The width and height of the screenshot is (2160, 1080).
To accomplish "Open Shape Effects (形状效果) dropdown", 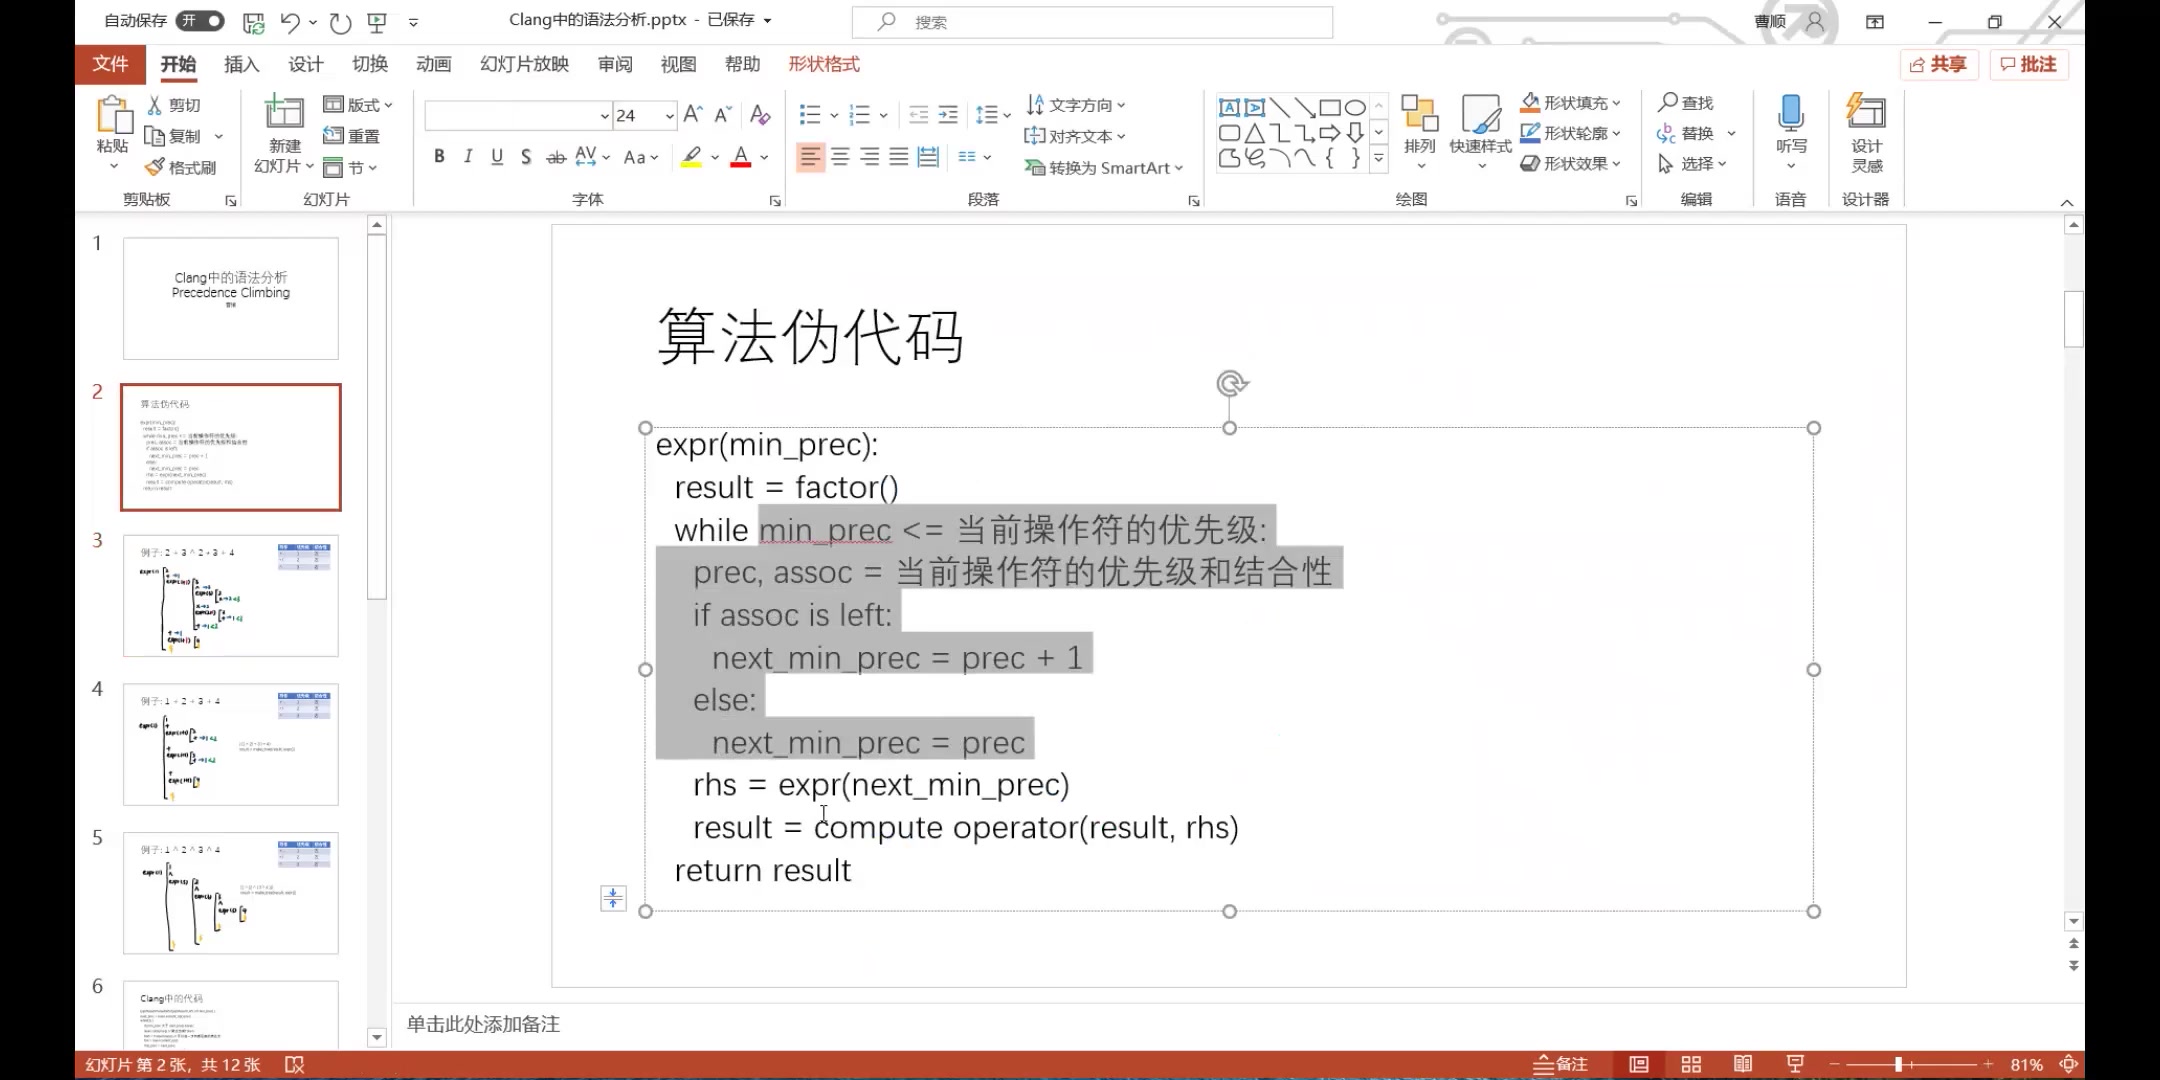I will pyautogui.click(x=1571, y=163).
